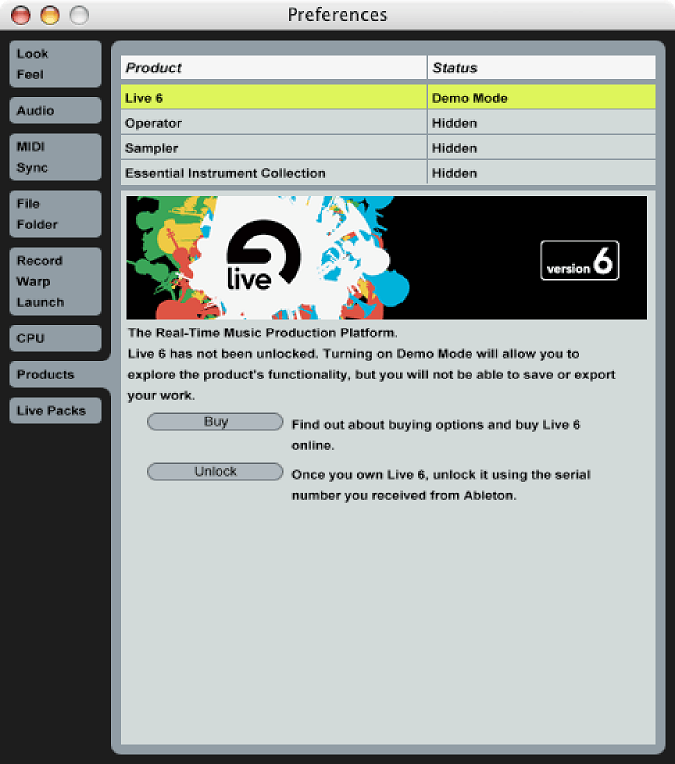Close the Preferences window with the red button

tap(20, 15)
